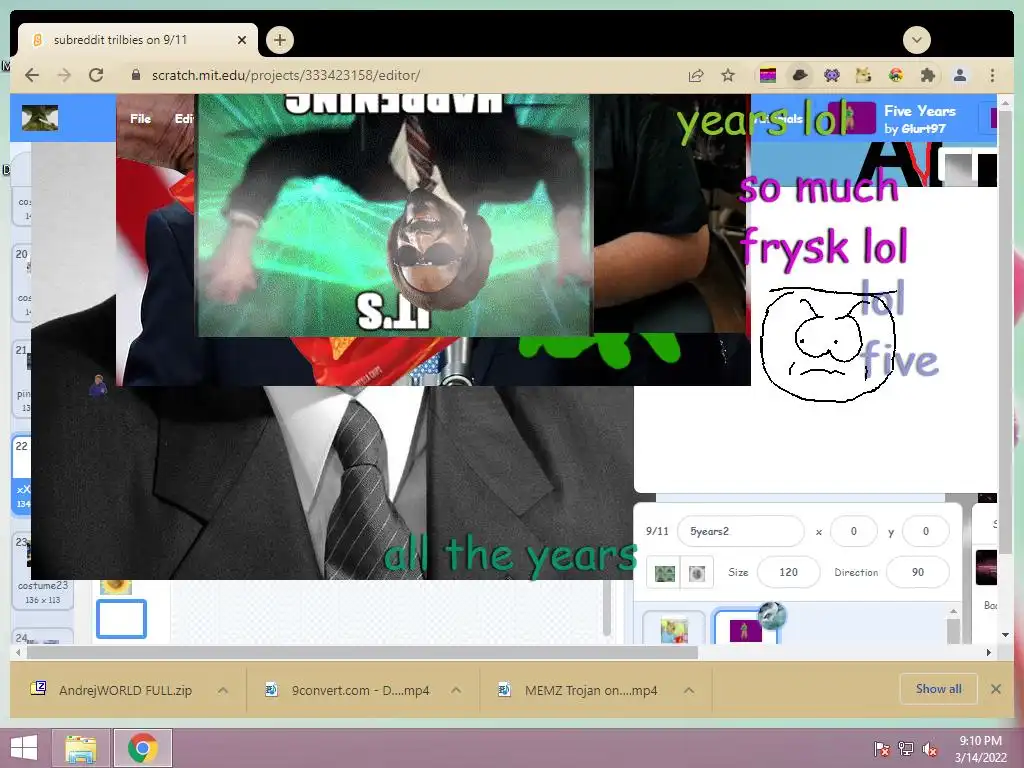Open the 'Five Years by Glurt97' project header
Screen dimensions: 1024x768
(920, 119)
